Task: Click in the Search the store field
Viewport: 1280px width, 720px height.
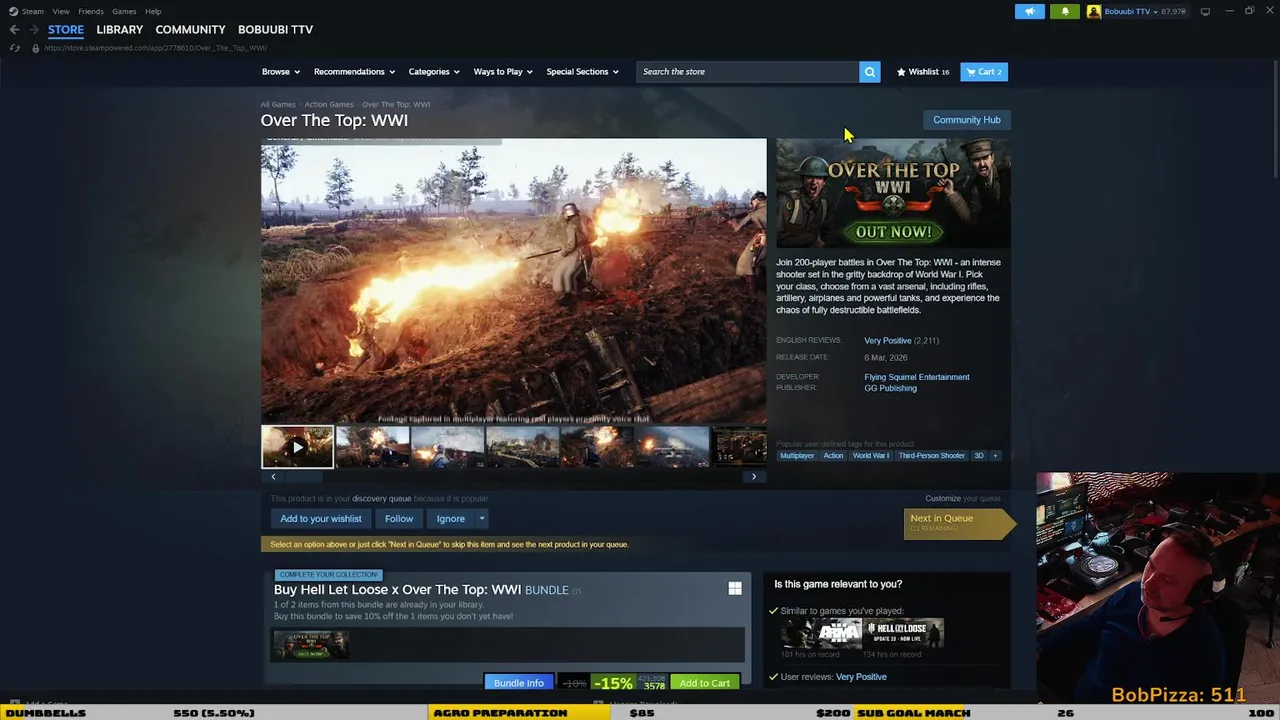Action: 747,72
